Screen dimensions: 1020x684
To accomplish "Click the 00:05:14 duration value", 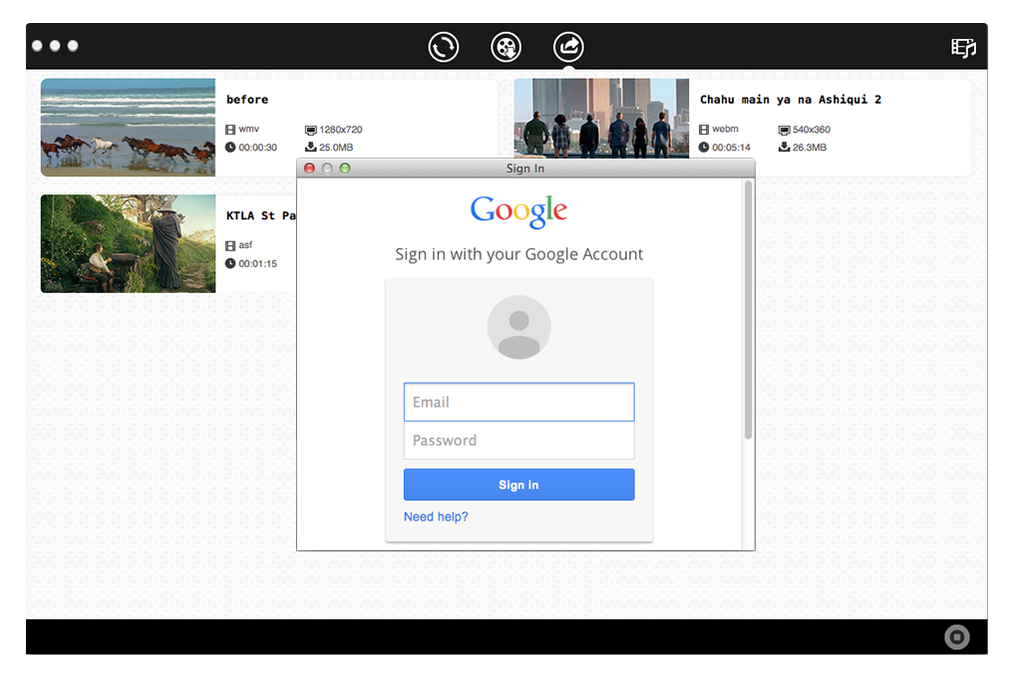I will (x=731, y=147).
